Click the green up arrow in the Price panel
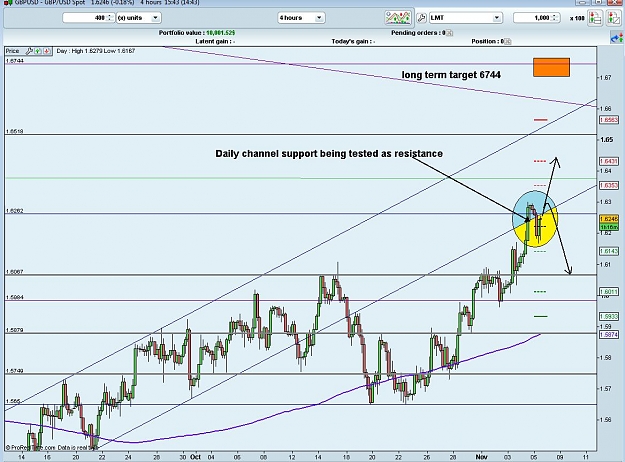Image resolution: width=625 pixels, height=462 pixels. point(38,51)
